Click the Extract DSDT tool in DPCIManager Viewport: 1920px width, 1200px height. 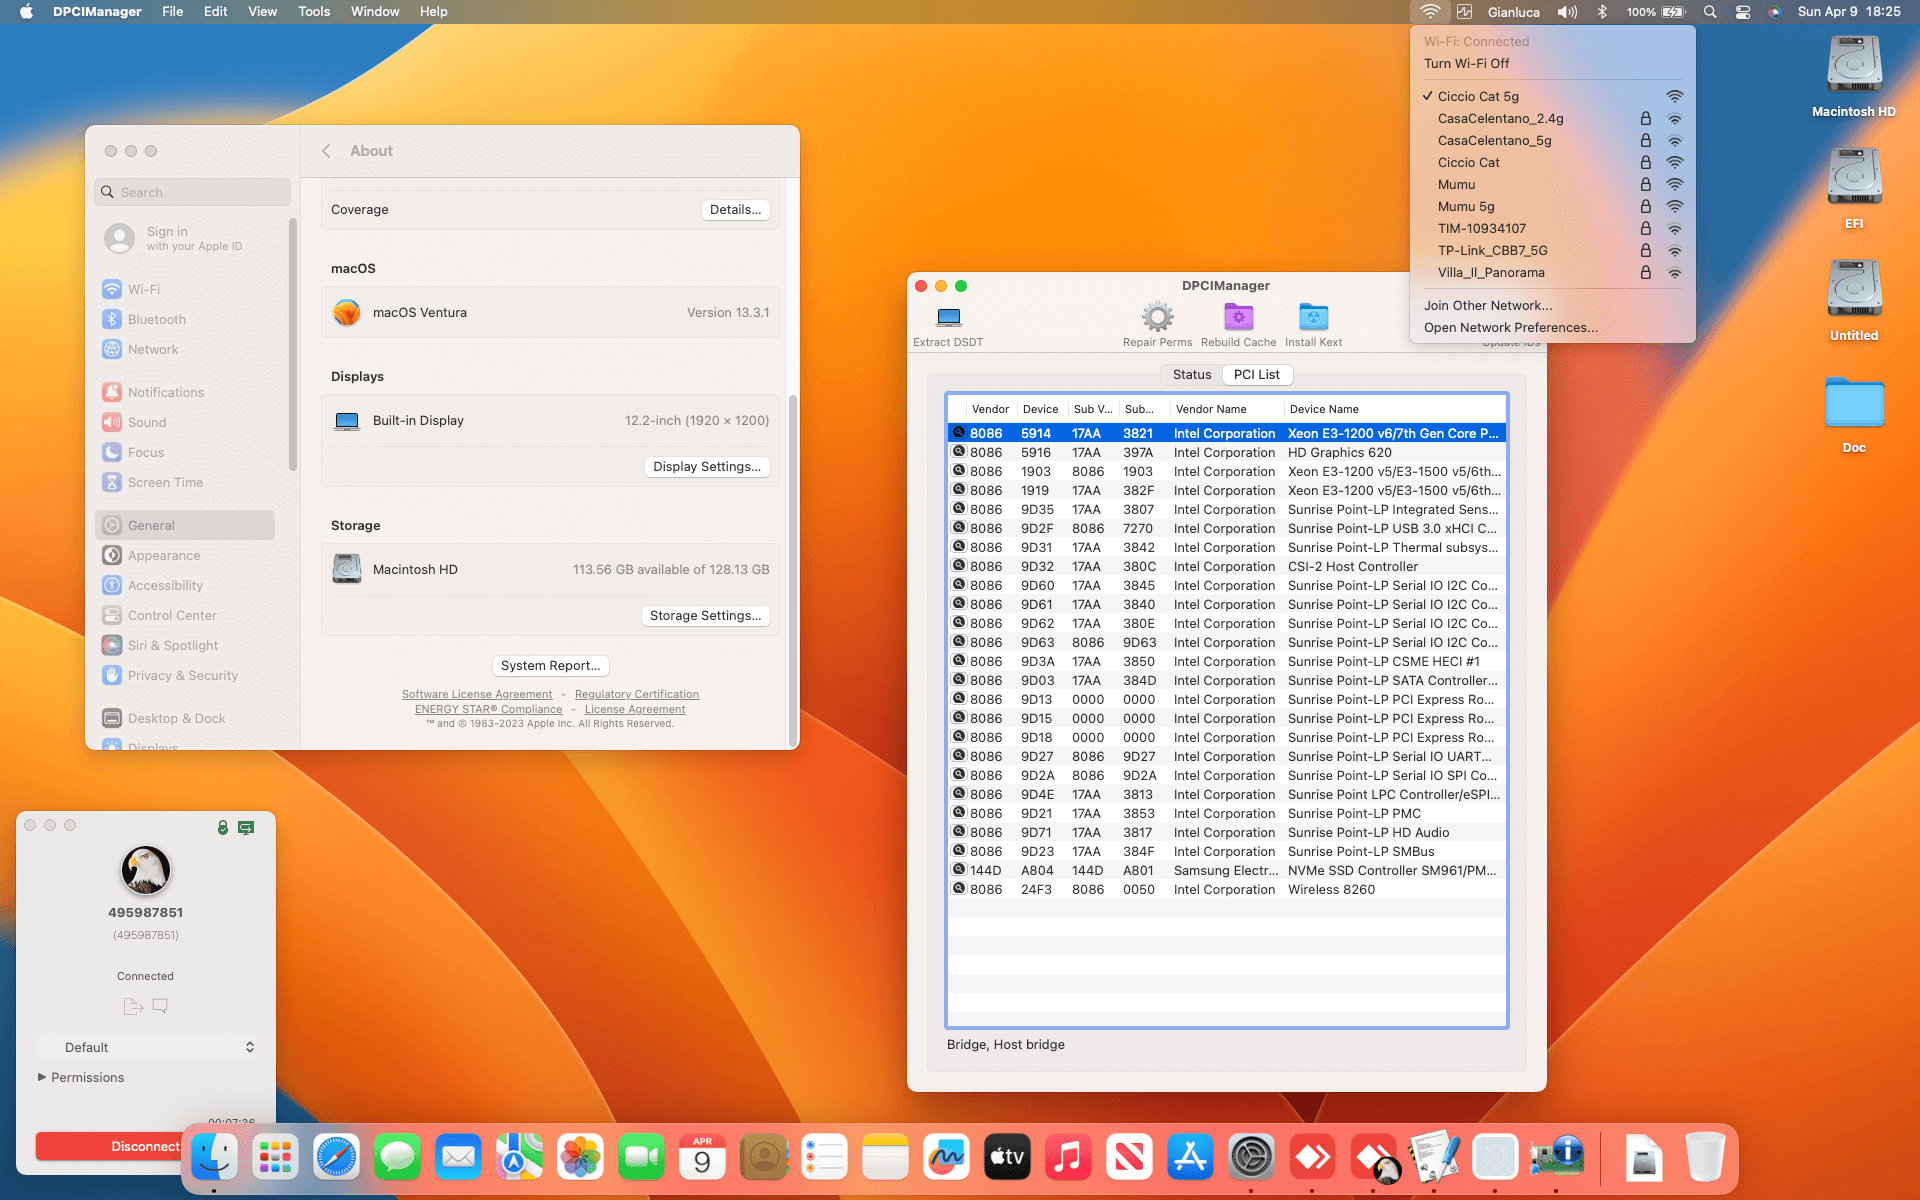[x=946, y=320]
